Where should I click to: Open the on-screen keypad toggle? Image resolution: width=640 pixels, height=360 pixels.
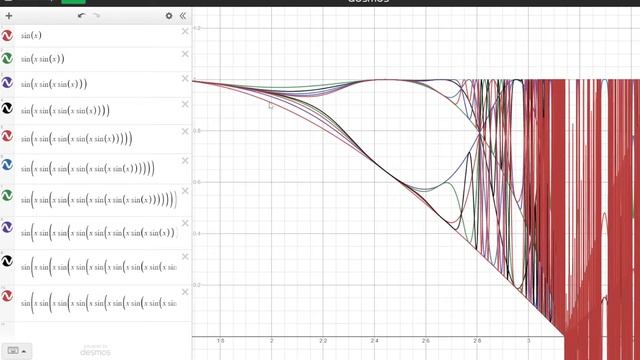click(x=16, y=351)
